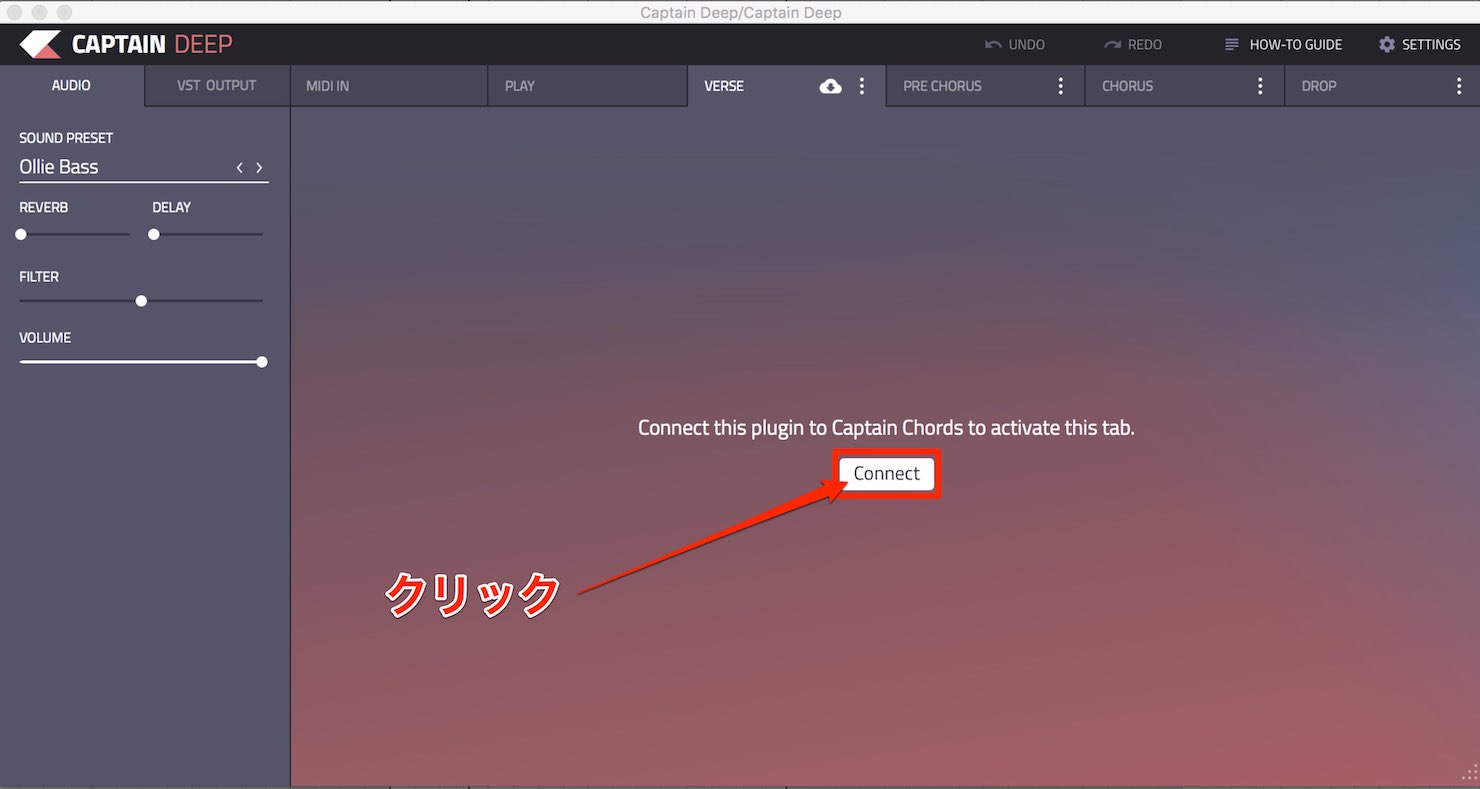Click the FILTER slider handle
The image size is (1480, 789).
click(x=141, y=301)
